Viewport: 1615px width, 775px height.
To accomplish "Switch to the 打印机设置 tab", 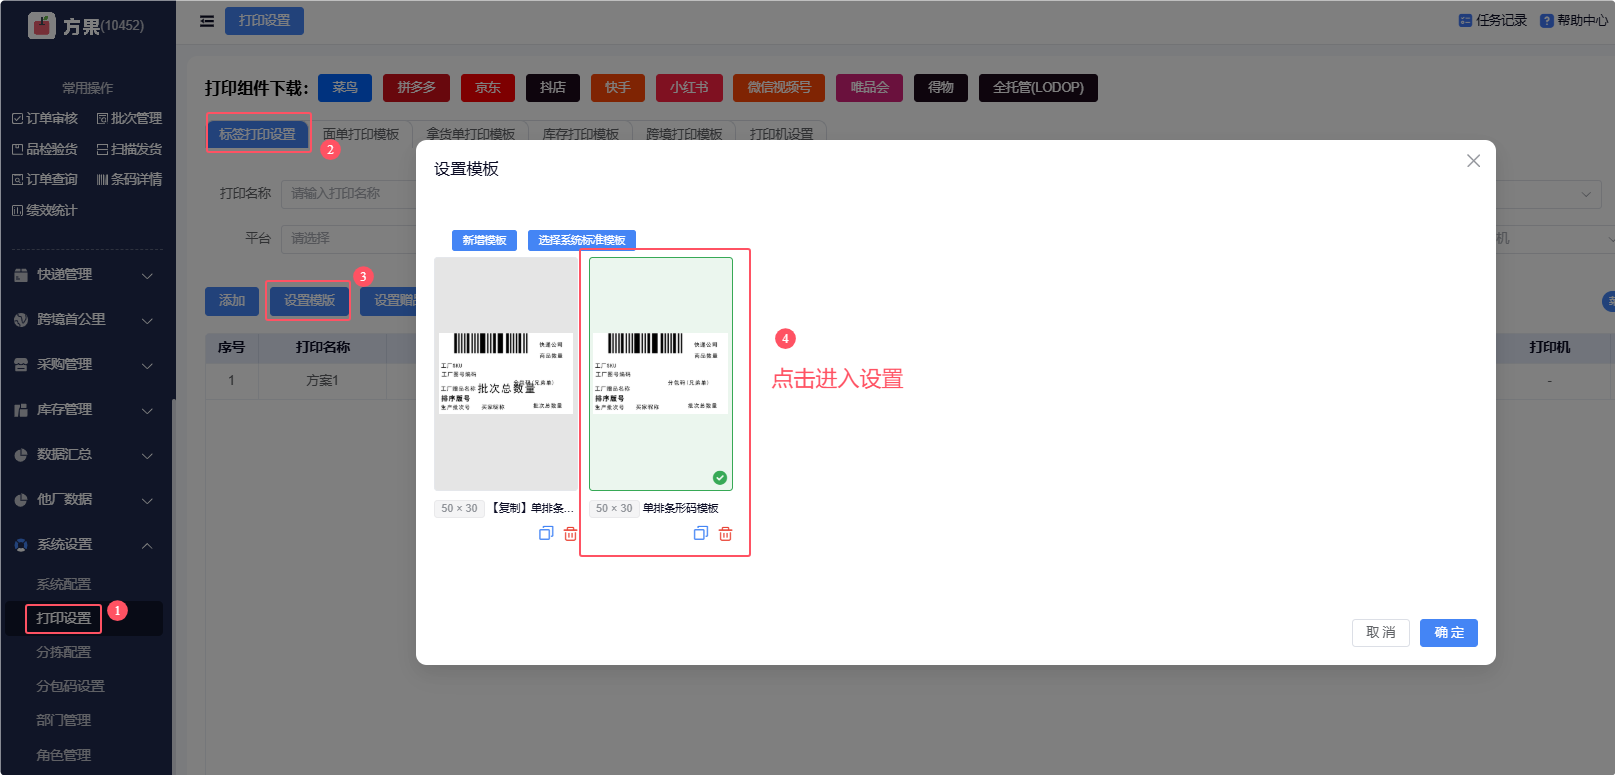I will click(782, 133).
